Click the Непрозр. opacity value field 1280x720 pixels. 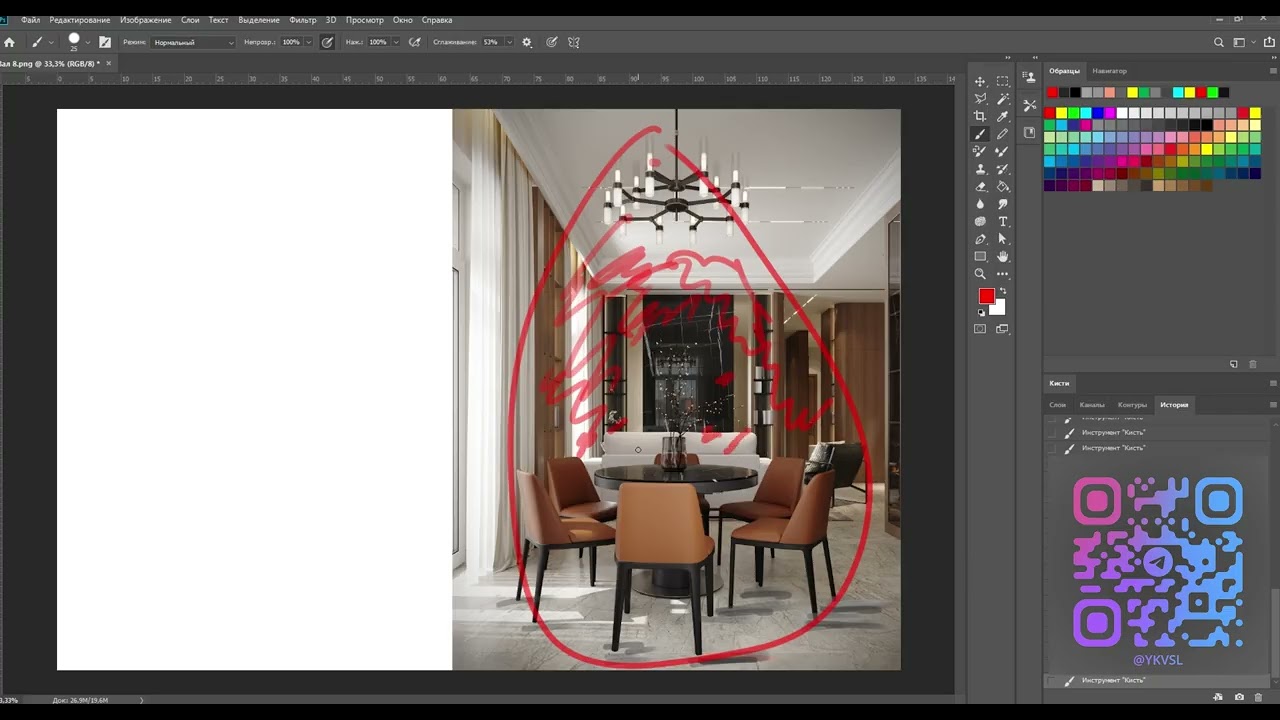(x=291, y=42)
